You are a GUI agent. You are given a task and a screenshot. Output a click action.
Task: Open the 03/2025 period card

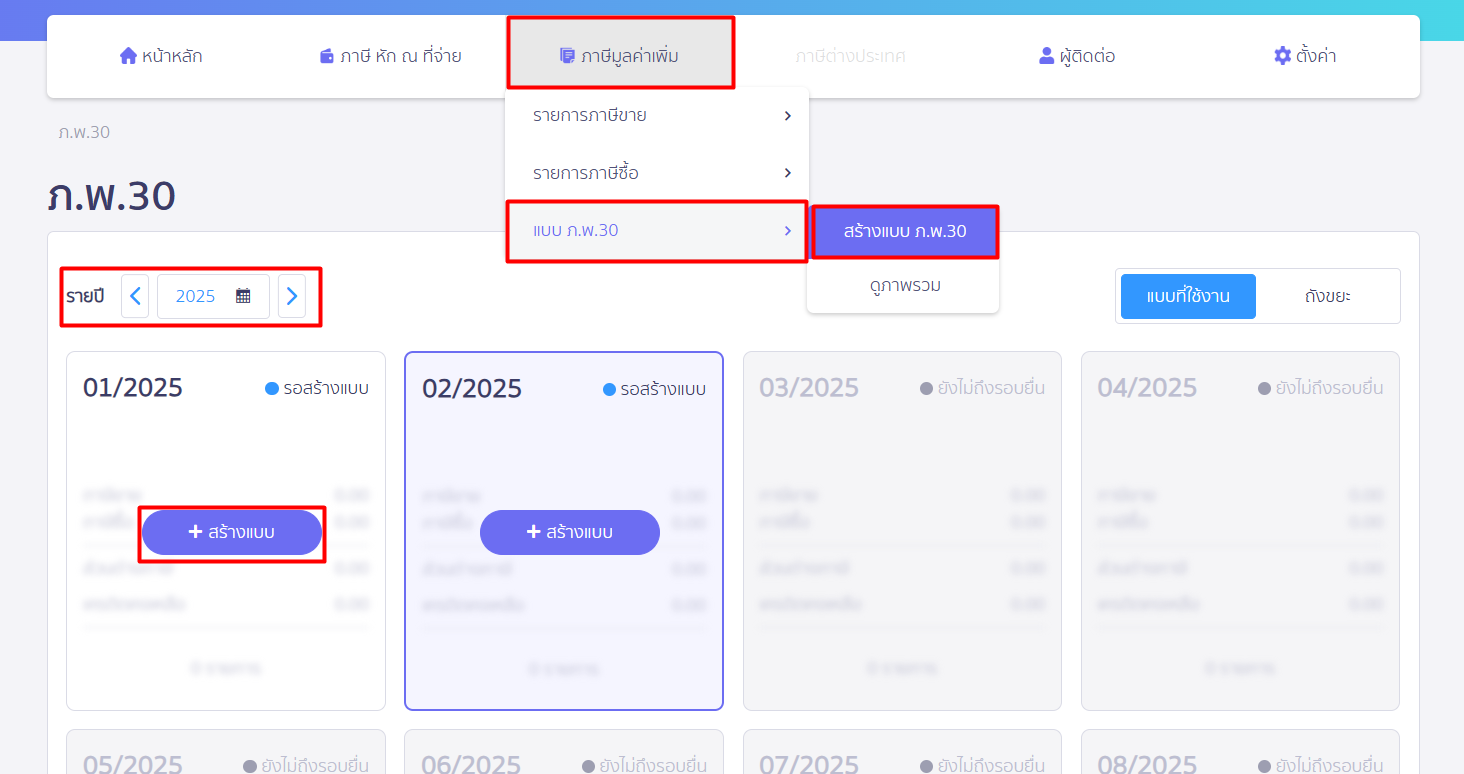pyautogui.click(x=902, y=530)
